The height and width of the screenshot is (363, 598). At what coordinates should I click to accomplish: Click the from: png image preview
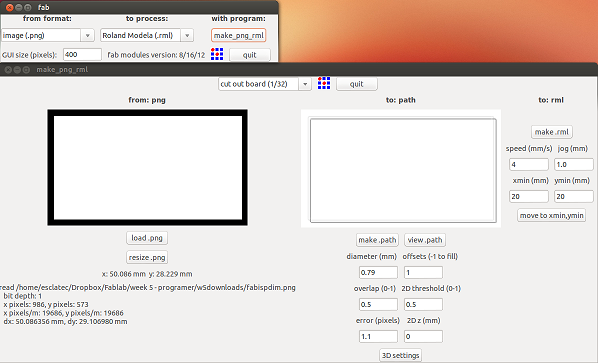[148, 167]
